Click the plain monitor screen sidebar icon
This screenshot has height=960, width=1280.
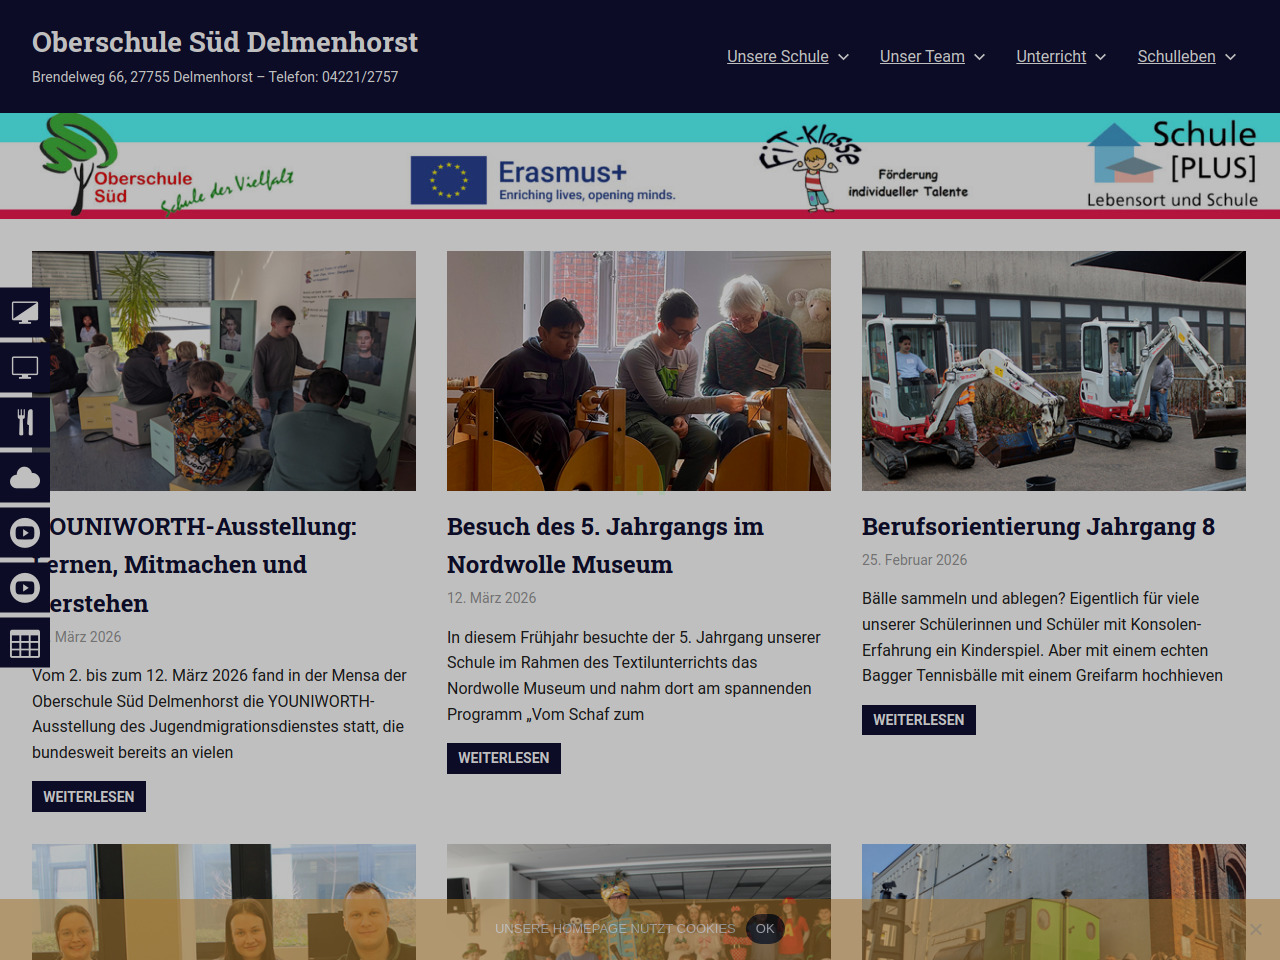[24, 368]
